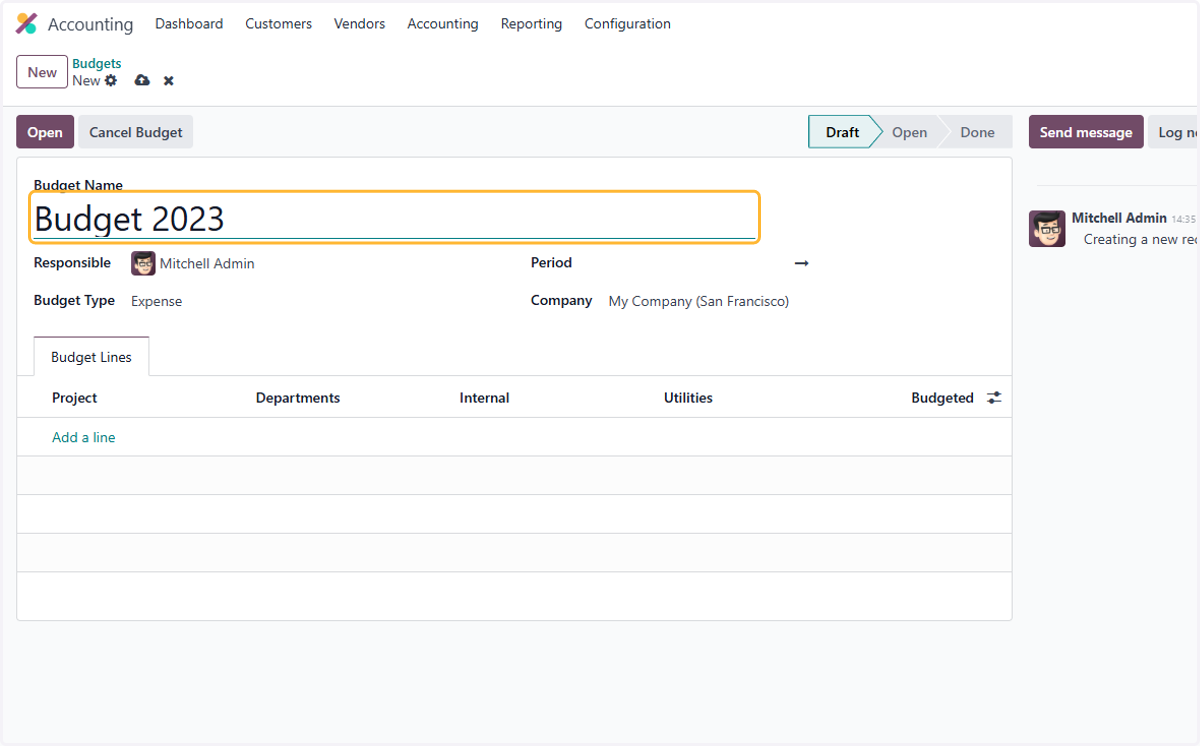Select the Budget Lines tab
This screenshot has height=746, width=1200.
pos(91,357)
